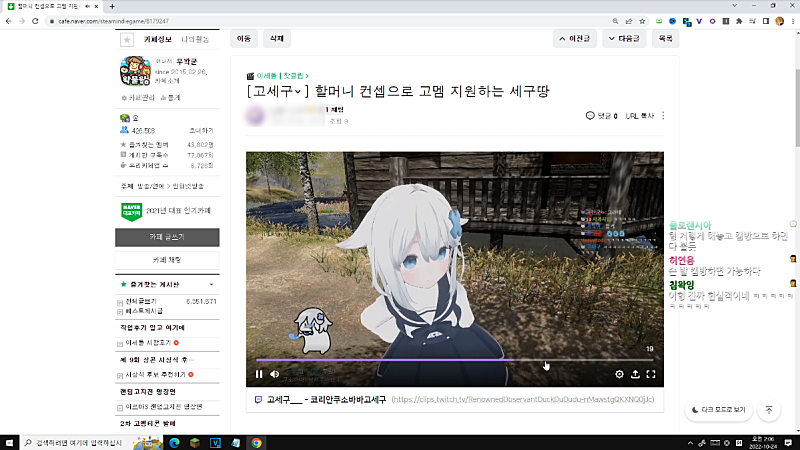This screenshot has width=800, height=450.
Task: Open the 베스트게시글 board
Action: tap(144, 311)
